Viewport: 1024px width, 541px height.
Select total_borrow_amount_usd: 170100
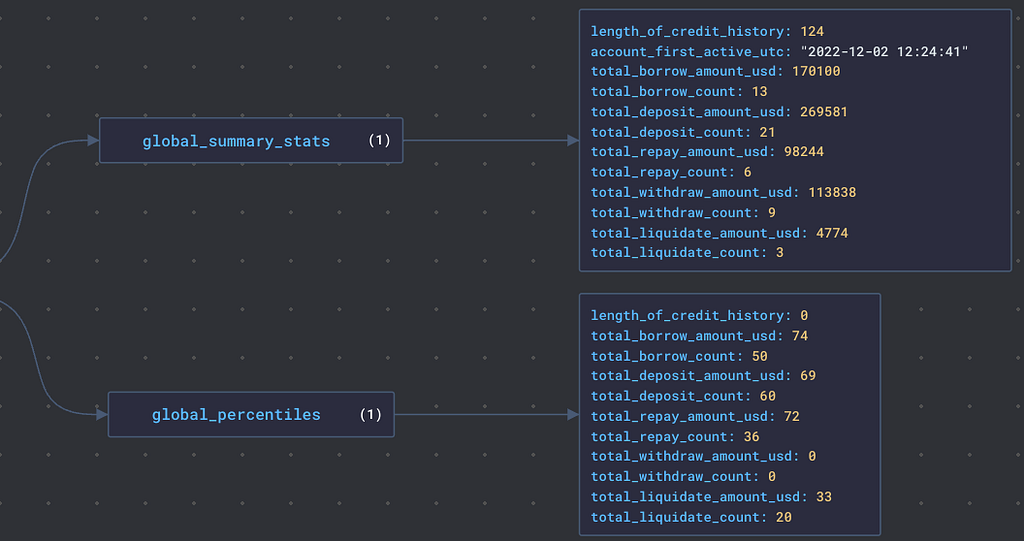(716, 71)
